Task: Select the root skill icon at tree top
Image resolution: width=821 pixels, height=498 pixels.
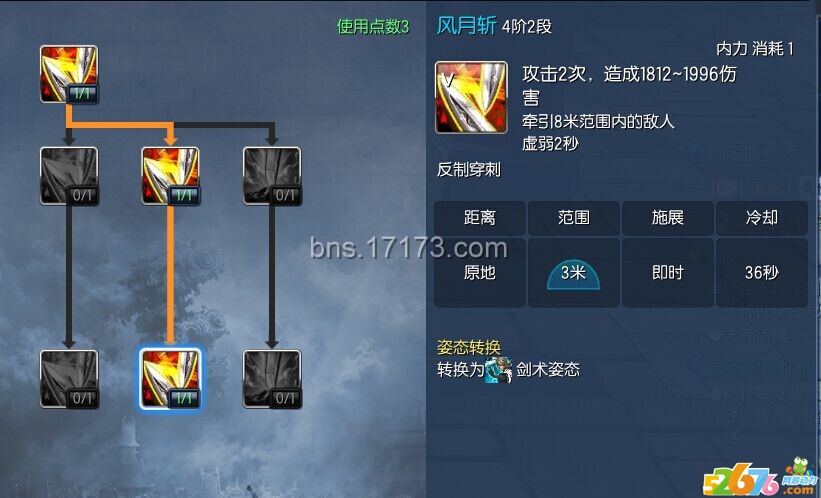Action: coord(69,74)
